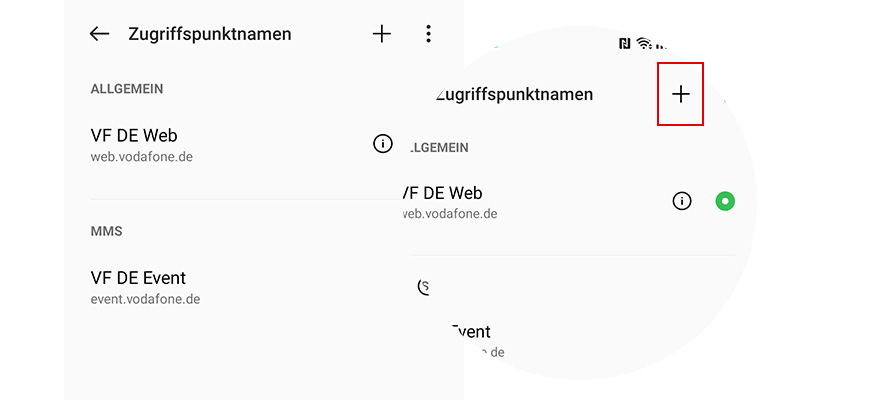Image resolution: width=879 pixels, height=400 pixels.
Task: Click the Zugriffspunktnamen title in magnified circle
Action: pos(515,95)
